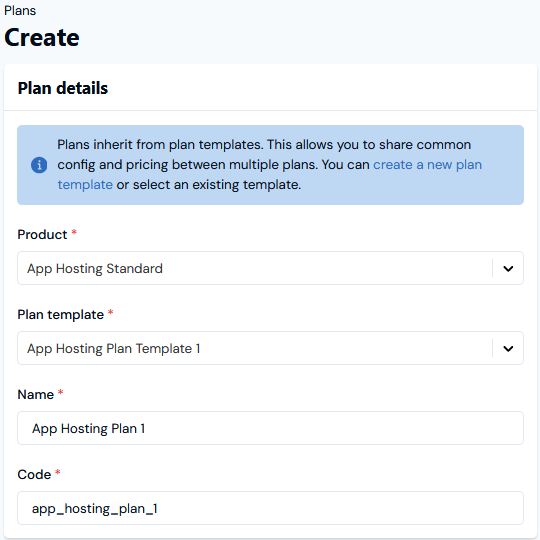
Task: Select the Create page heading
Action: pos(42,37)
